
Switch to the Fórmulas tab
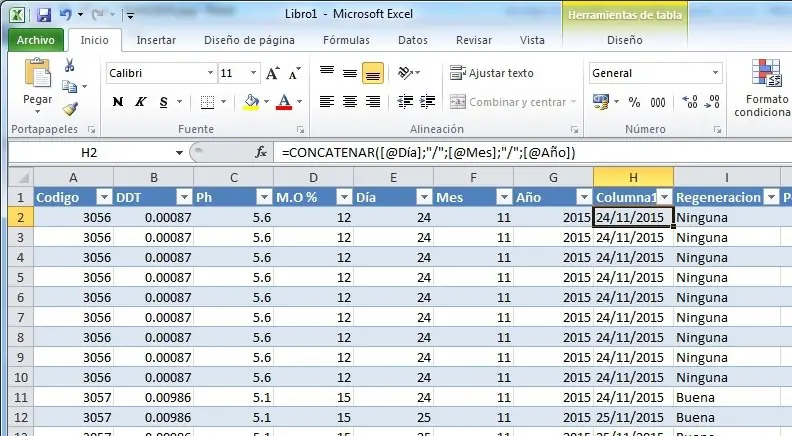point(346,40)
